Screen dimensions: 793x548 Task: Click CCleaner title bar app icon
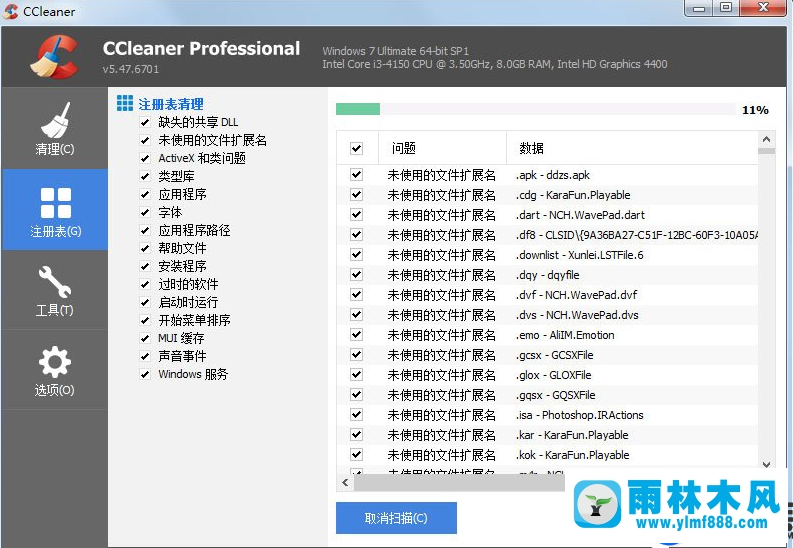tap(10, 11)
